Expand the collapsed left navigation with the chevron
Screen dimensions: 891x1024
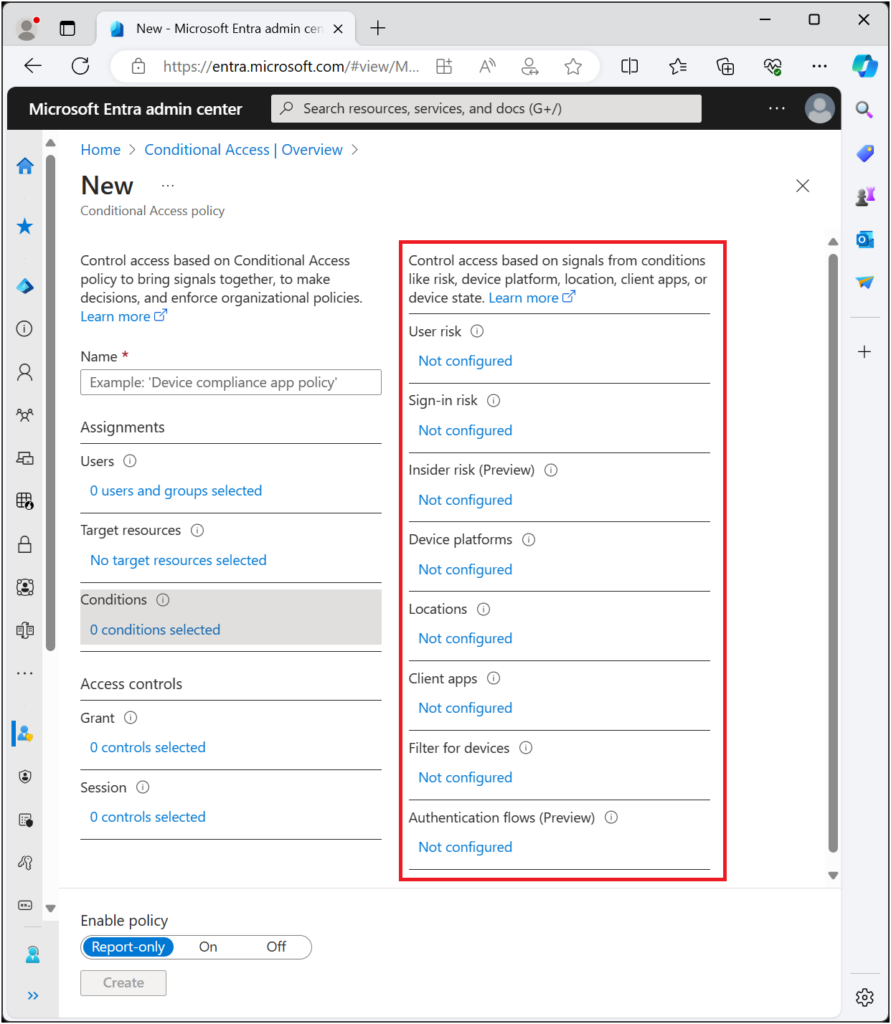pos(33,995)
